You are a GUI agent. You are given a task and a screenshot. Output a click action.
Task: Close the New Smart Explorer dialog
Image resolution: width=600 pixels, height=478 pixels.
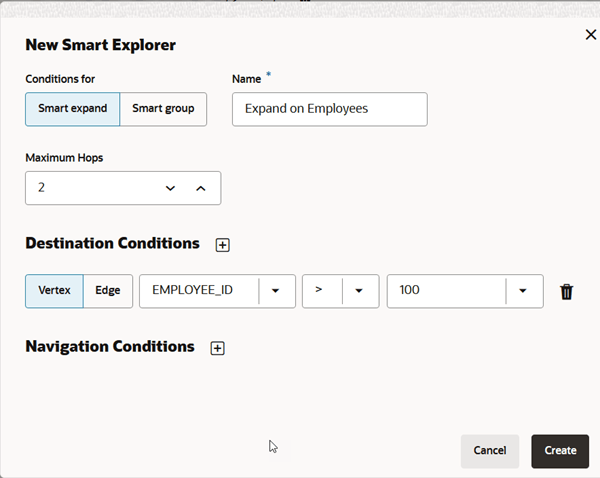pos(590,35)
